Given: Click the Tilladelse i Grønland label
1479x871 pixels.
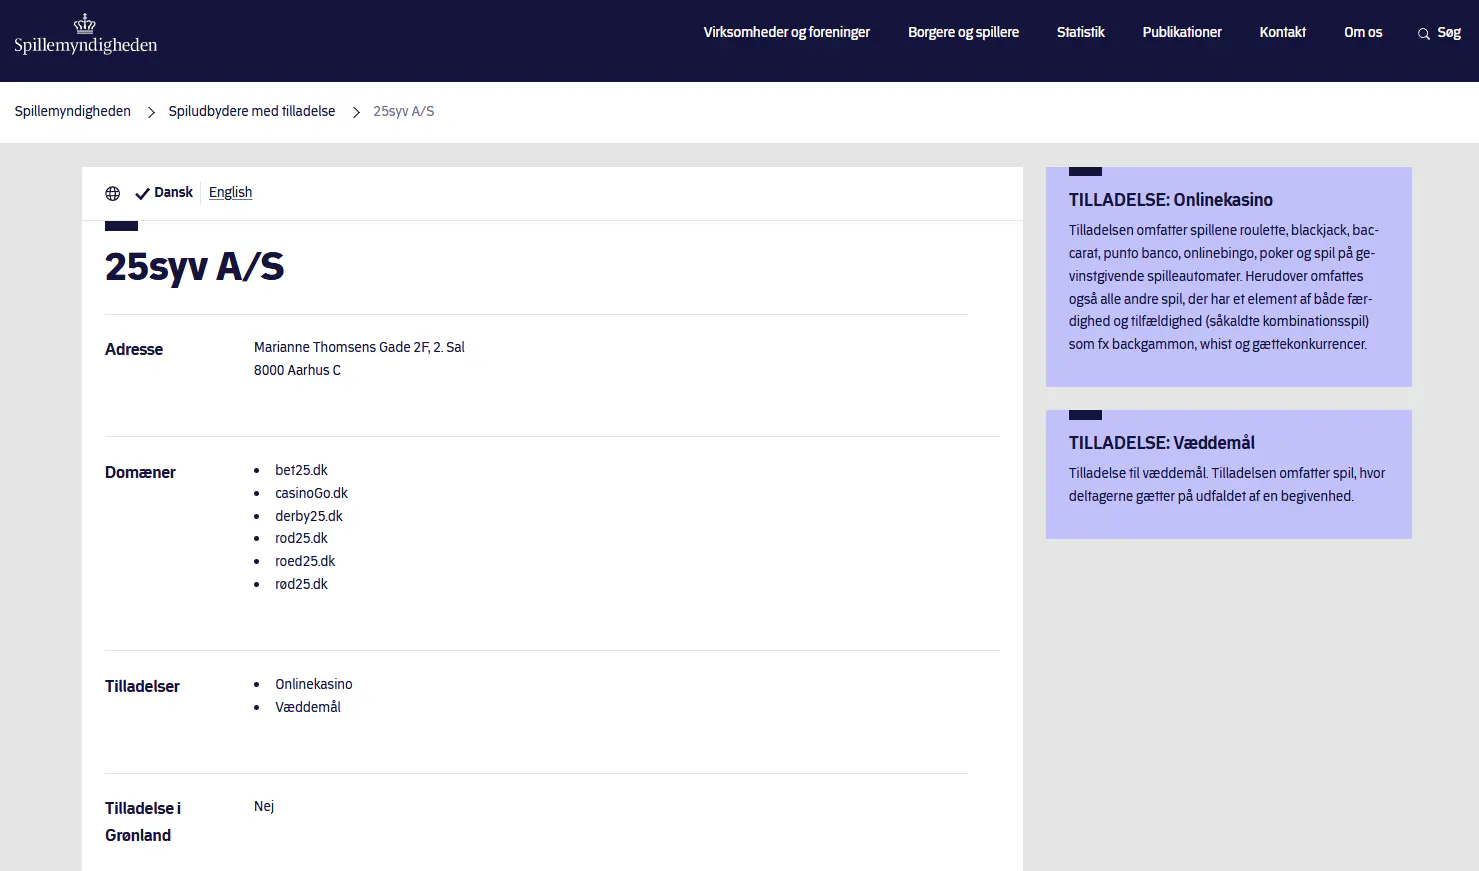Looking at the screenshot, I should 143,822.
